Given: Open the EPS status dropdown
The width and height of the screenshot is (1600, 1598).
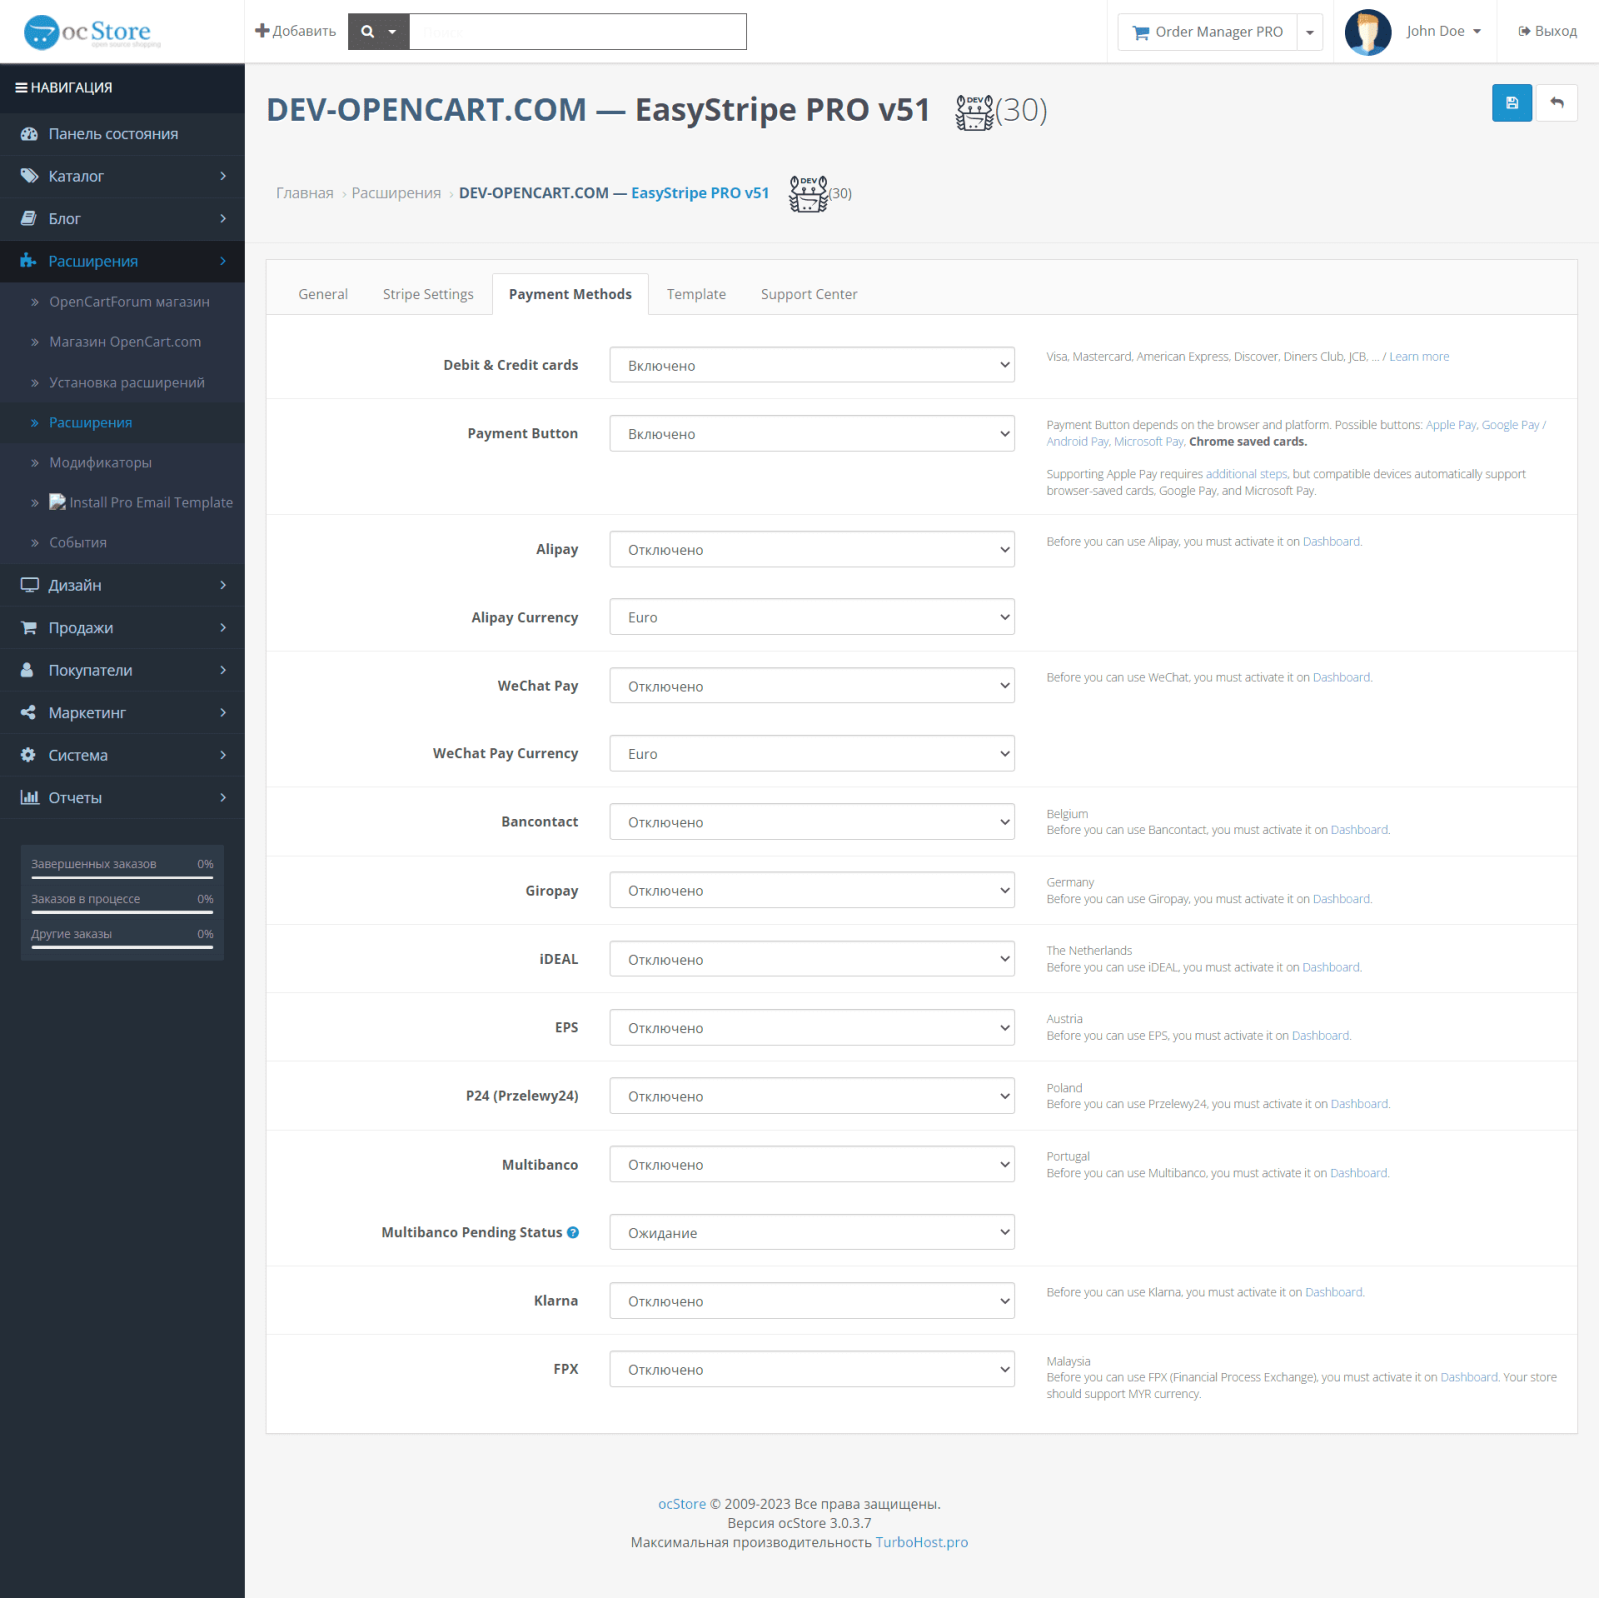Looking at the screenshot, I should (812, 1027).
